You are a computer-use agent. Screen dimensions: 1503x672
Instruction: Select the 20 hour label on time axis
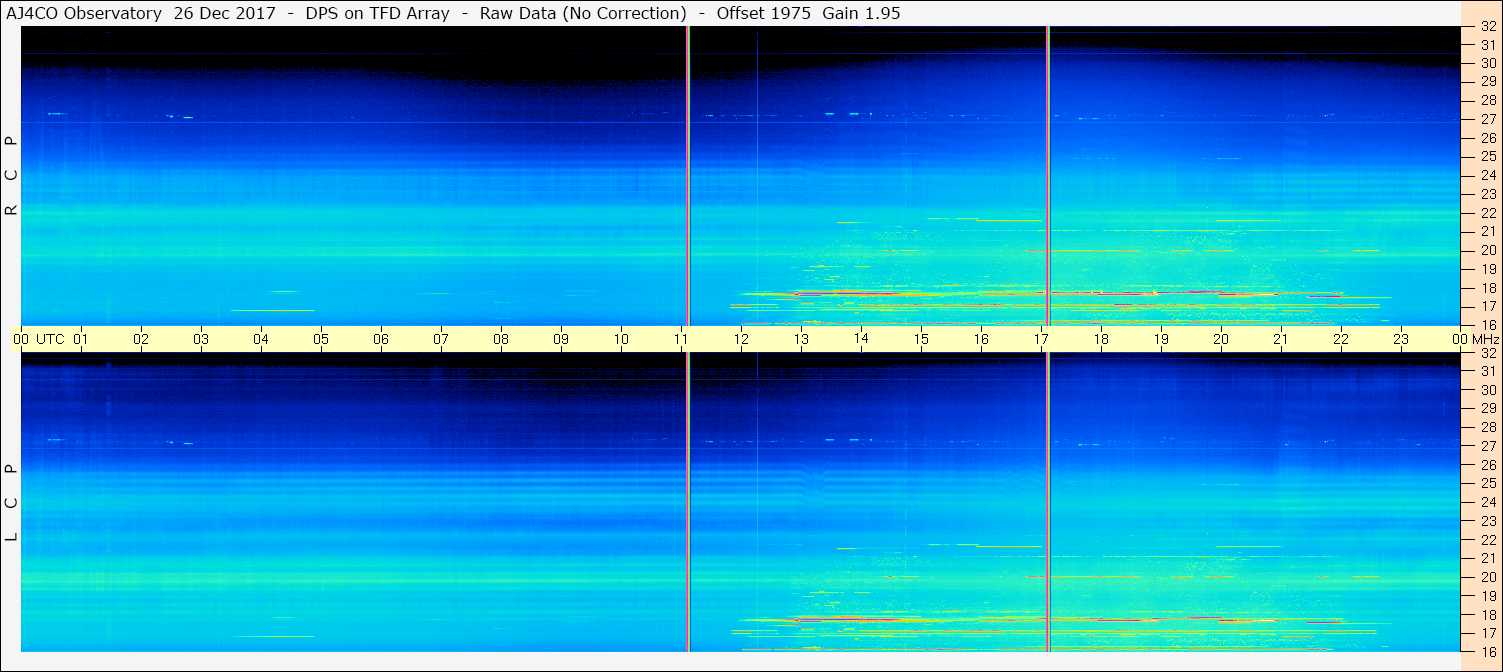pos(1221,339)
